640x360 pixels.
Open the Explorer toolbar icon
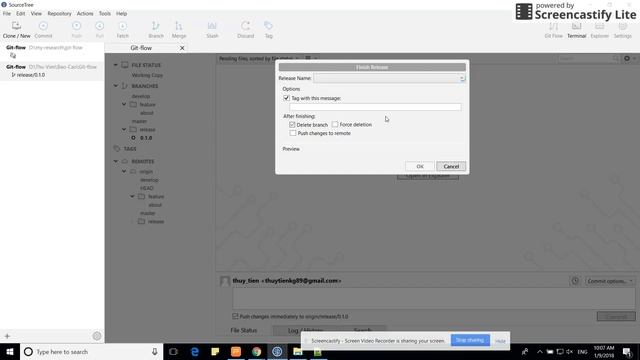pos(599,30)
